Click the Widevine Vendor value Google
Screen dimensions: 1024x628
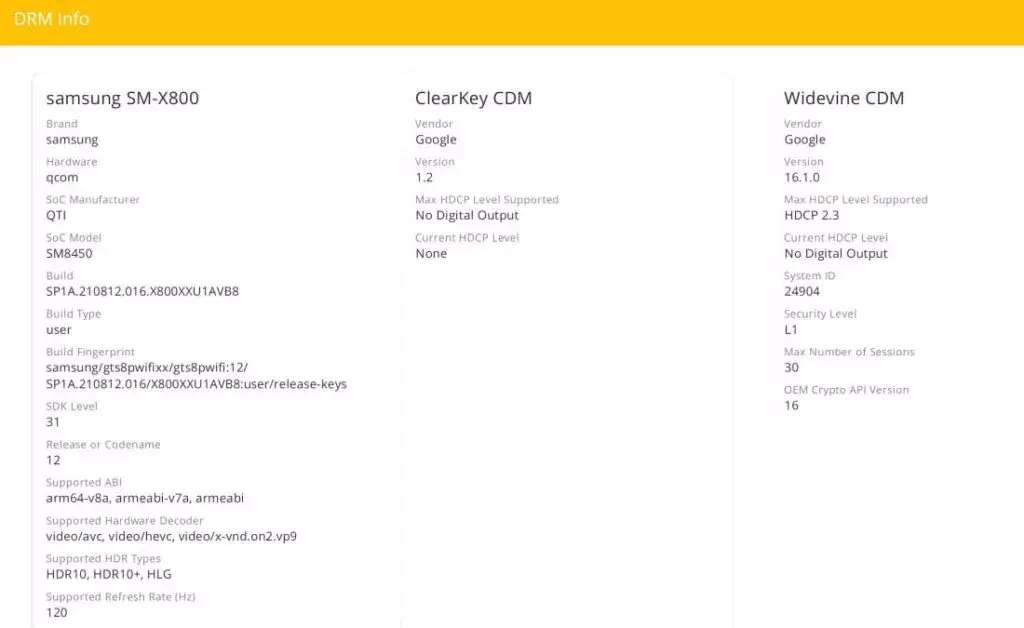pyautogui.click(x=805, y=140)
